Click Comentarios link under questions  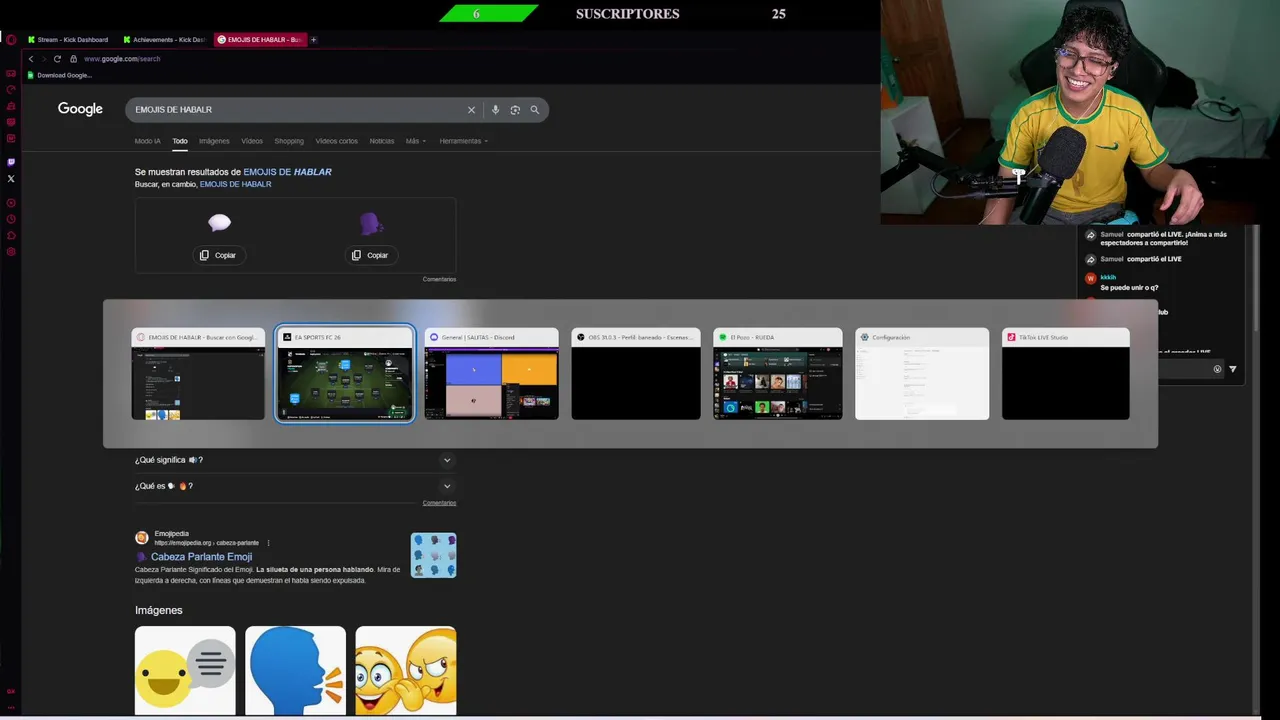coord(439,503)
